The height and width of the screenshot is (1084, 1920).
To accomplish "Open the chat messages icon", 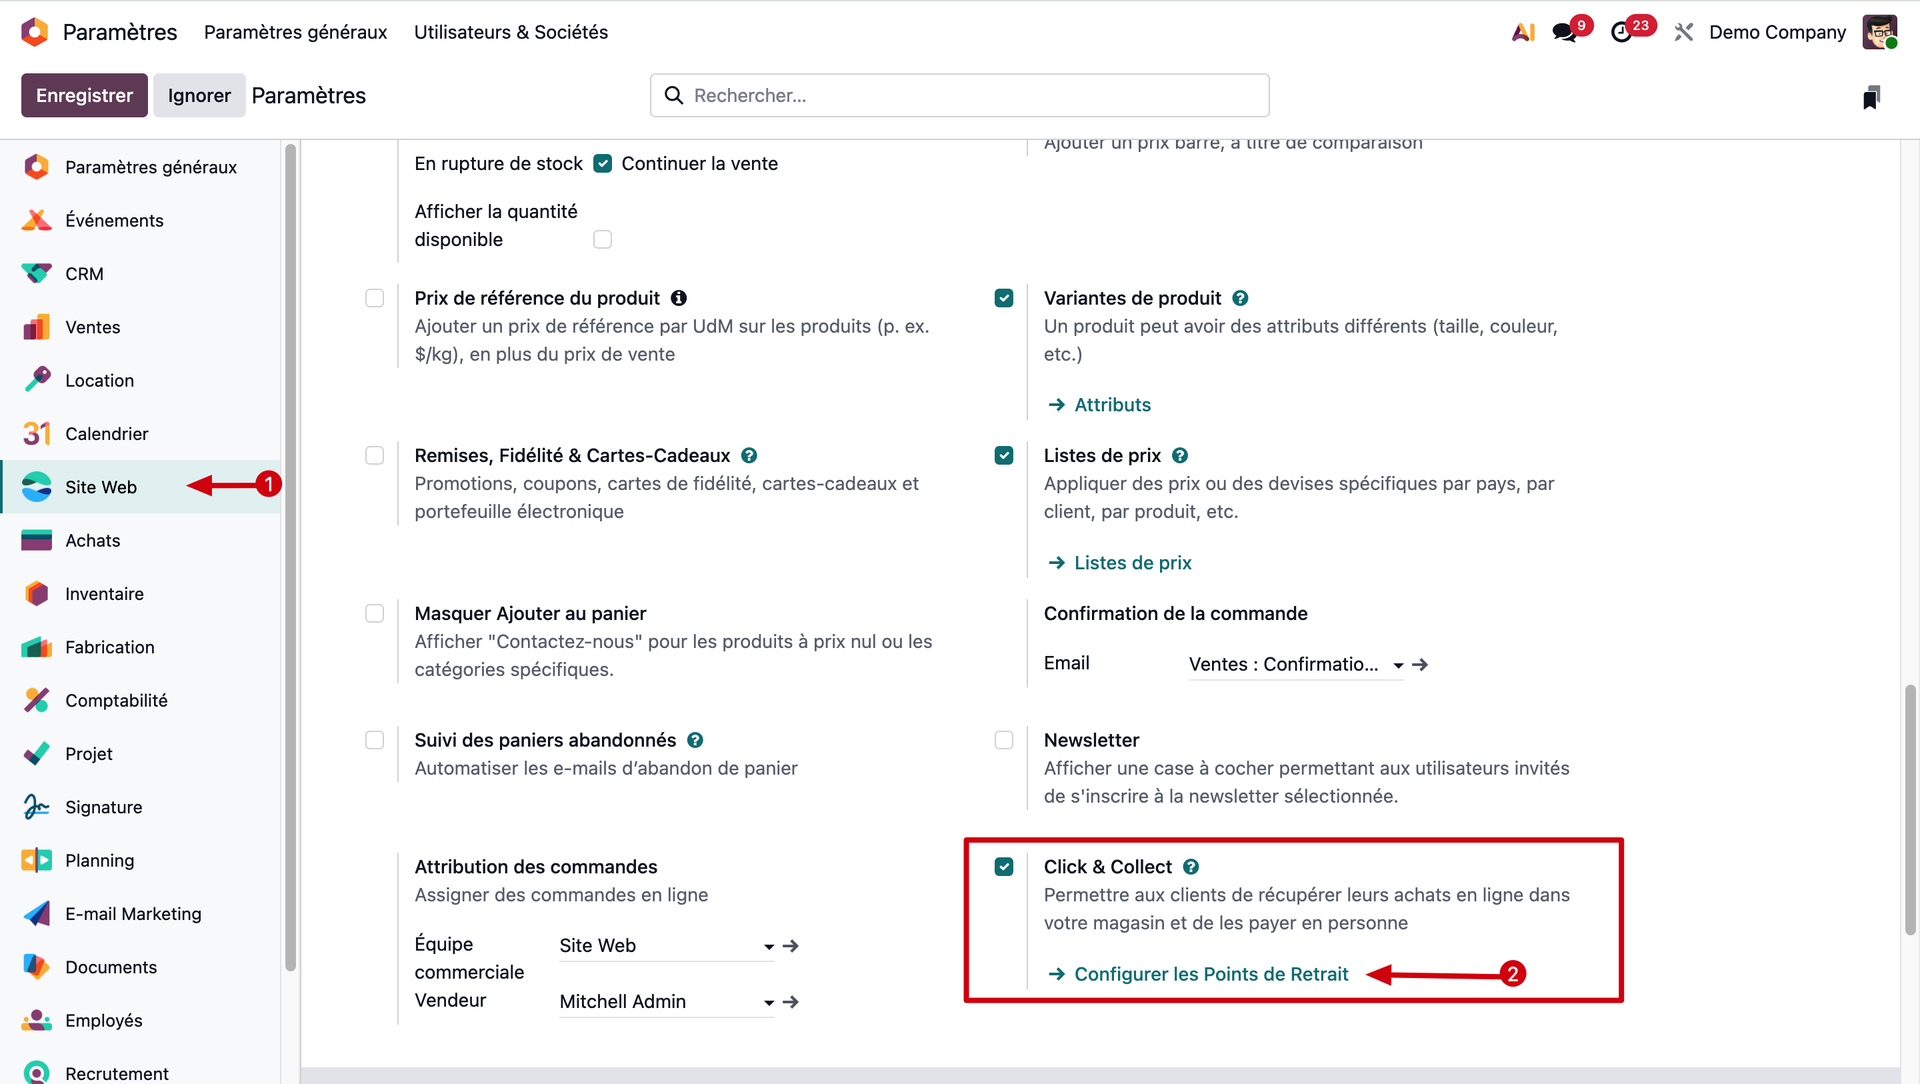I will pos(1565,32).
